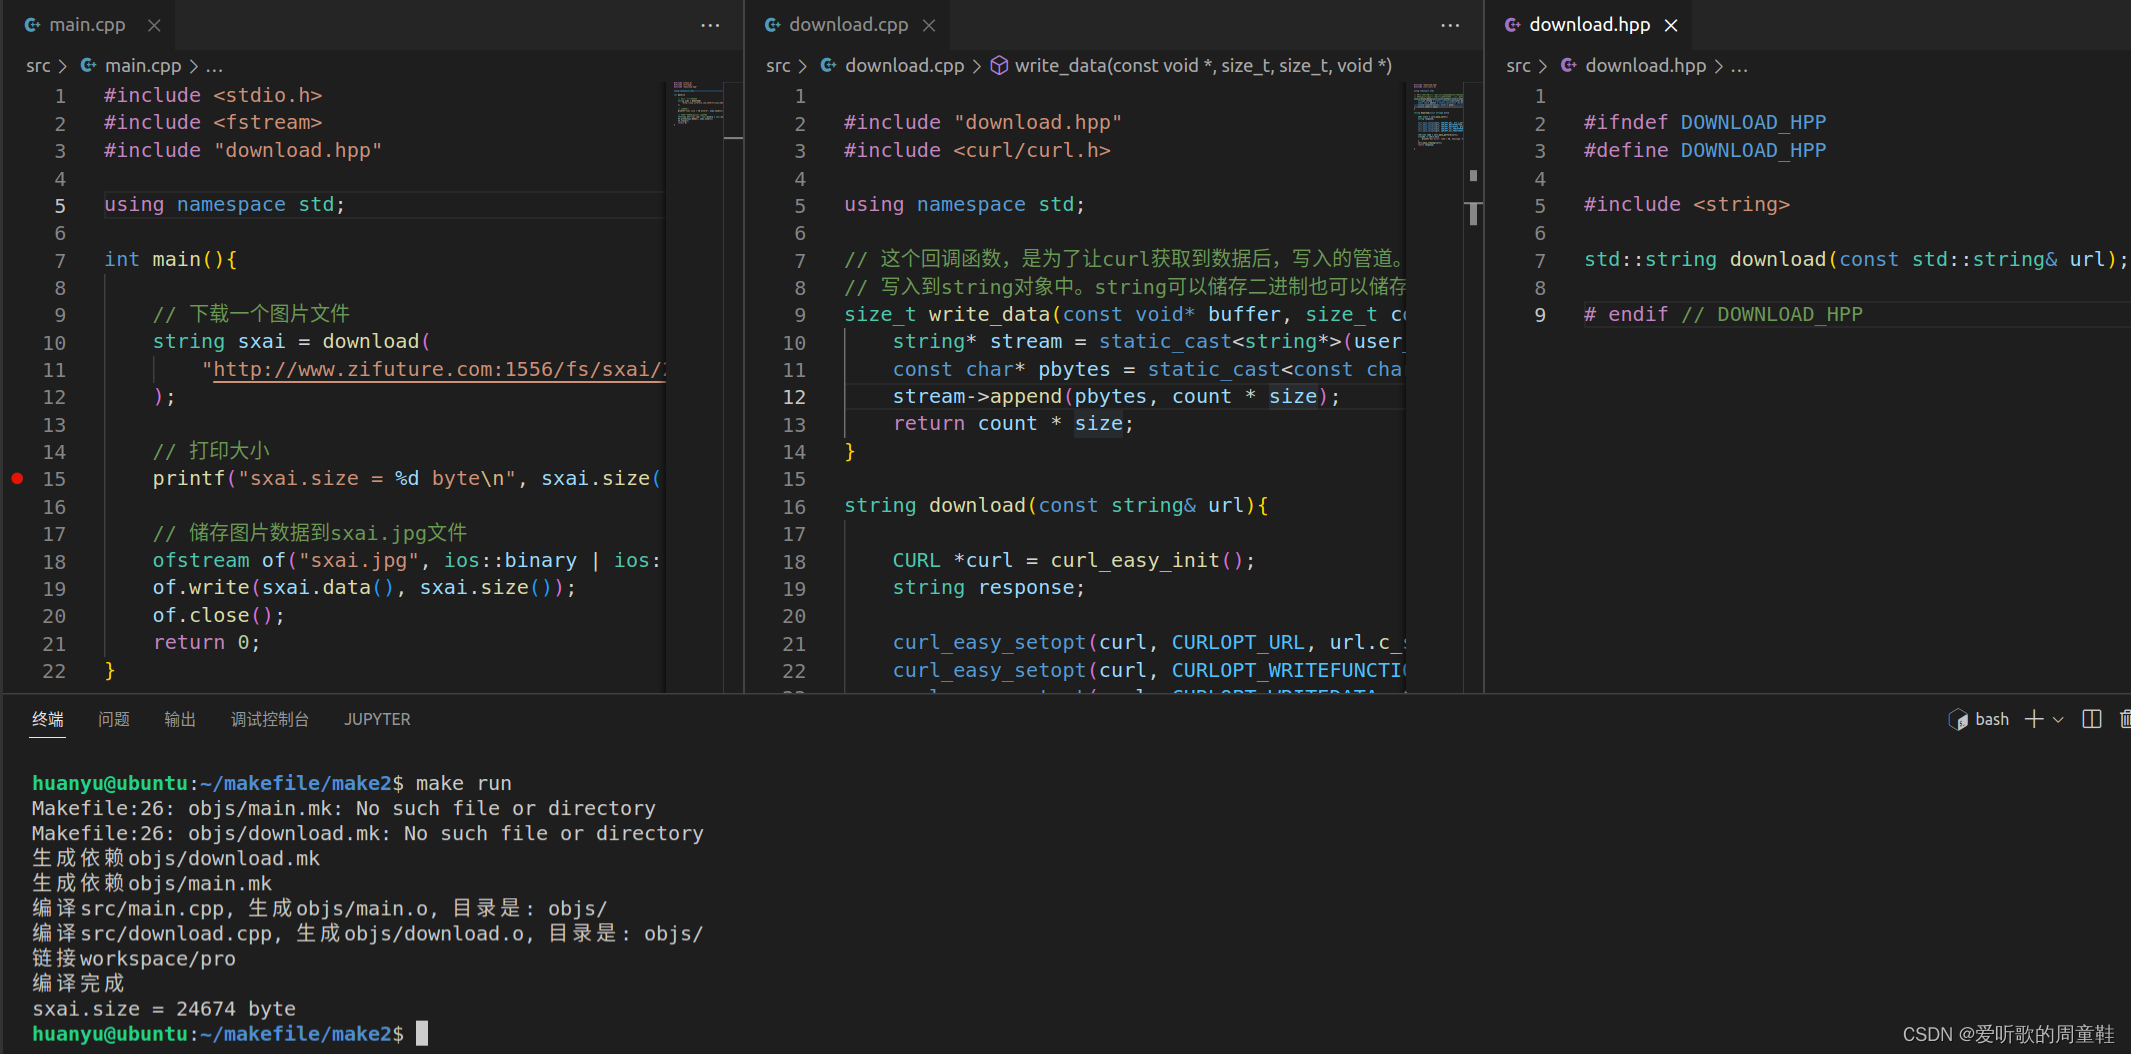This screenshot has height=1054, width=2131.
Task: Click 'of.close();' line in main.cpp
Action: click(219, 616)
